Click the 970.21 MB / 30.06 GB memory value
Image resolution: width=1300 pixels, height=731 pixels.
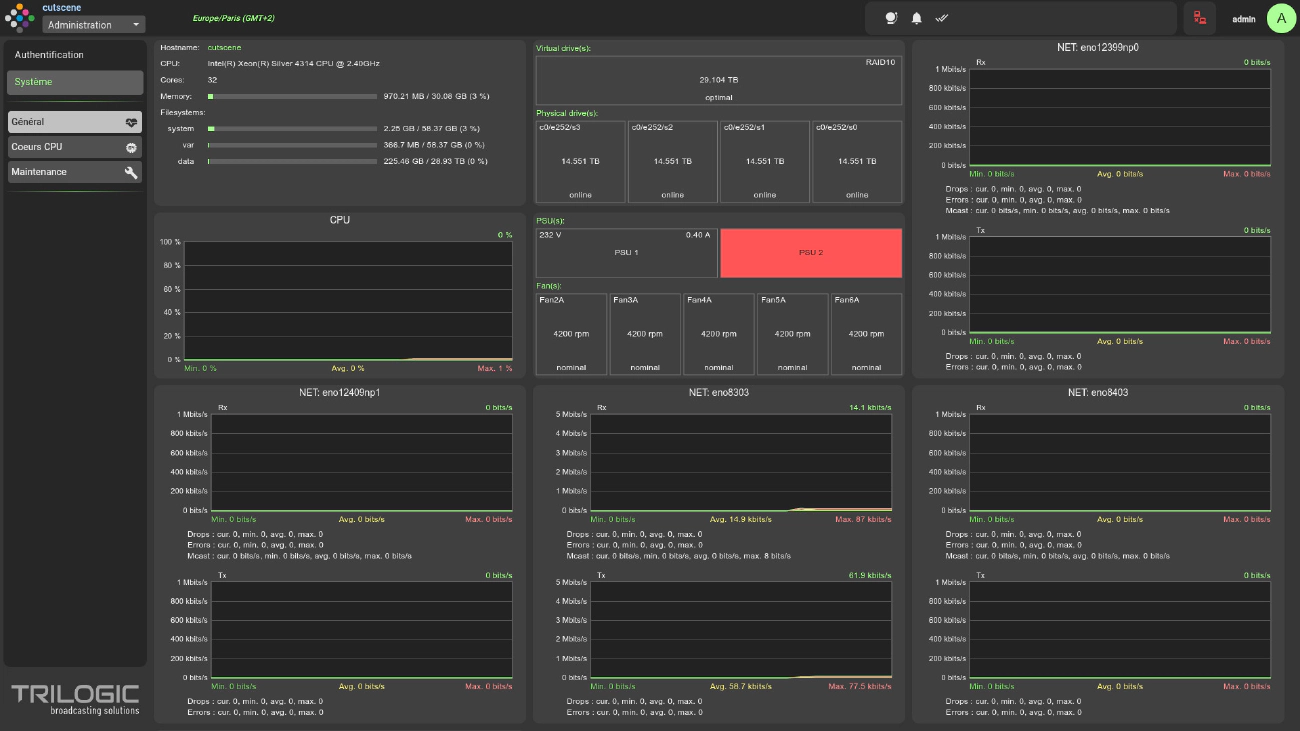[x=436, y=97]
